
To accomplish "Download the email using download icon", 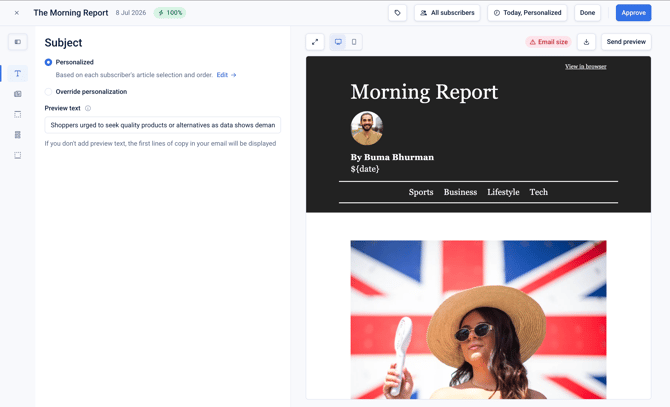I will pos(586,42).
